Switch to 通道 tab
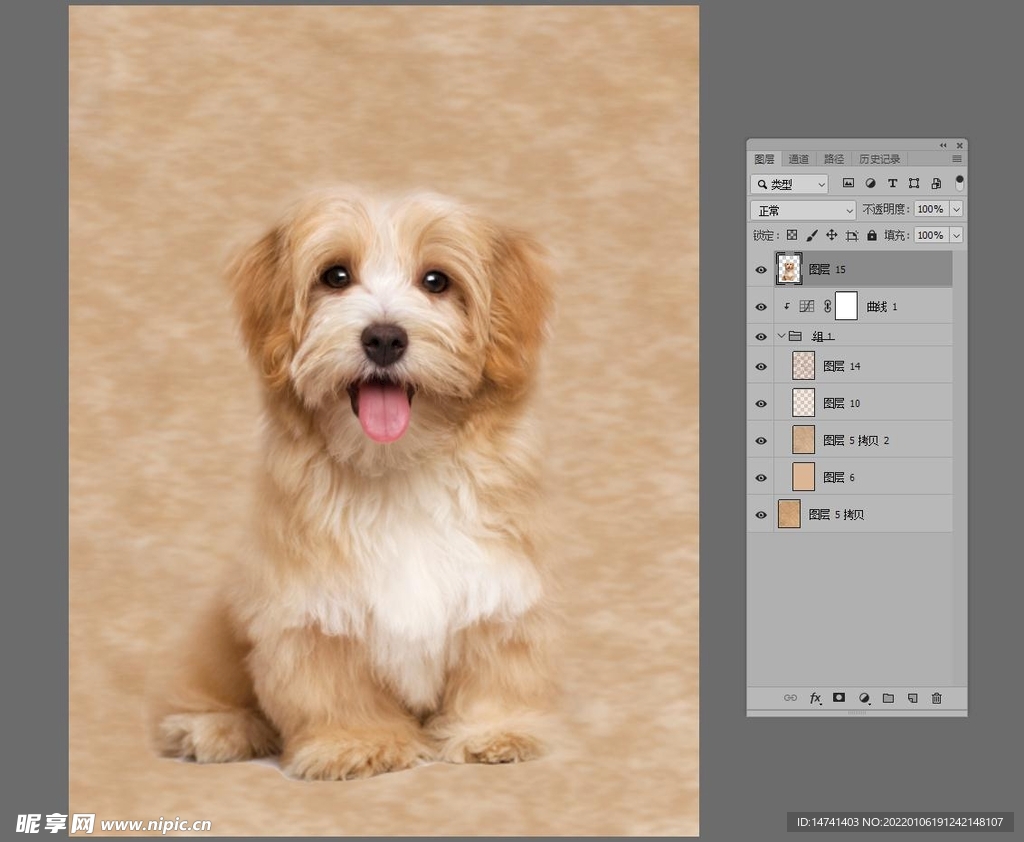The image size is (1024, 842). click(x=798, y=159)
